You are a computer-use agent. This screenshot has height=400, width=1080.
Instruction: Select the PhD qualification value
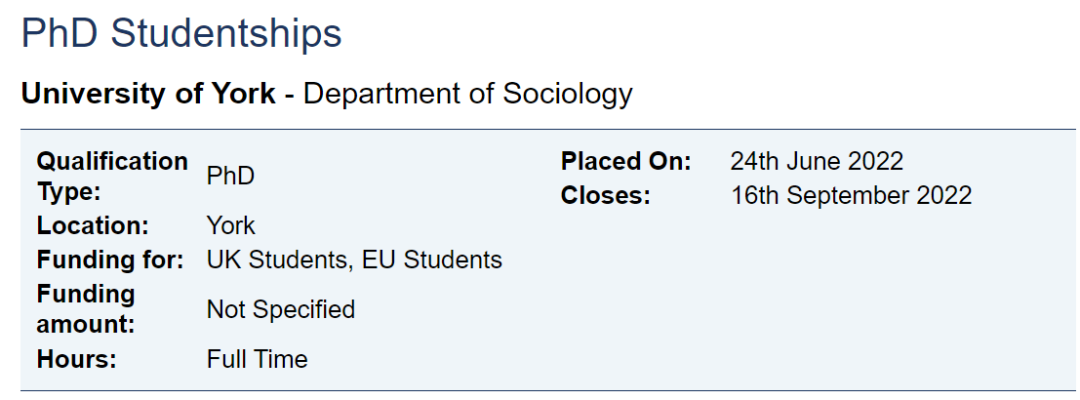point(231,176)
